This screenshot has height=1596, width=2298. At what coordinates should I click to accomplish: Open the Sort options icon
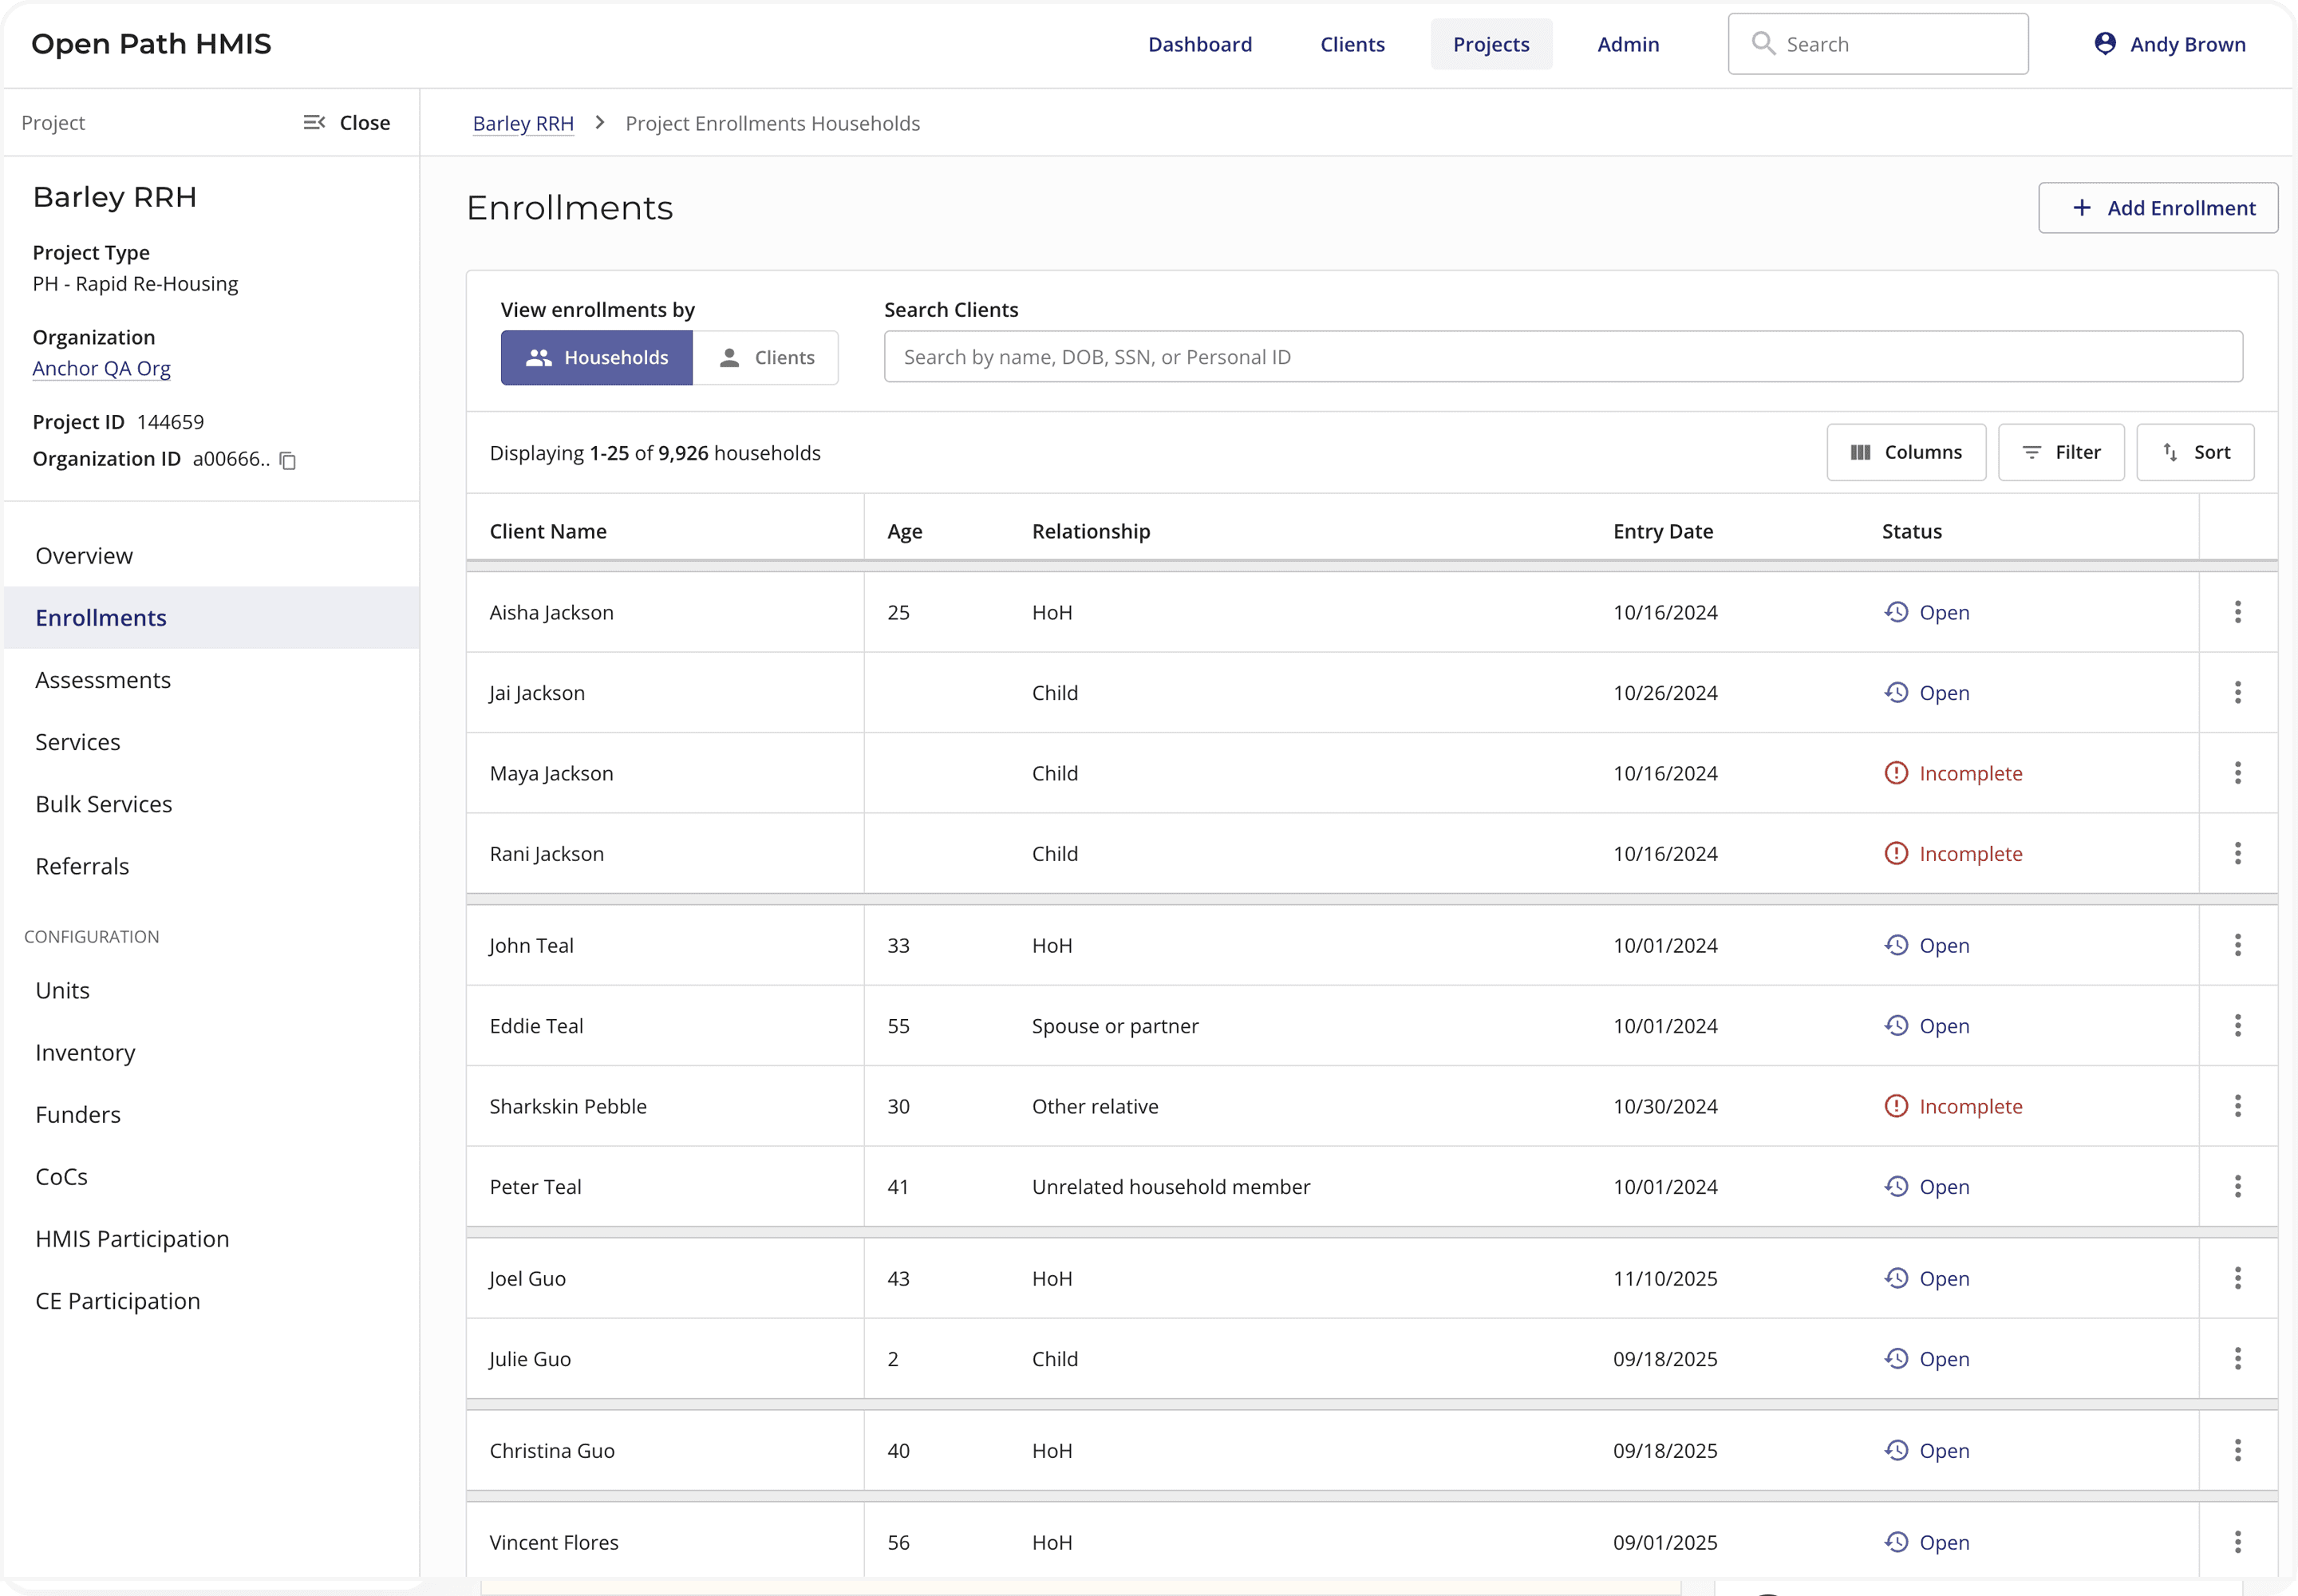click(x=2170, y=452)
